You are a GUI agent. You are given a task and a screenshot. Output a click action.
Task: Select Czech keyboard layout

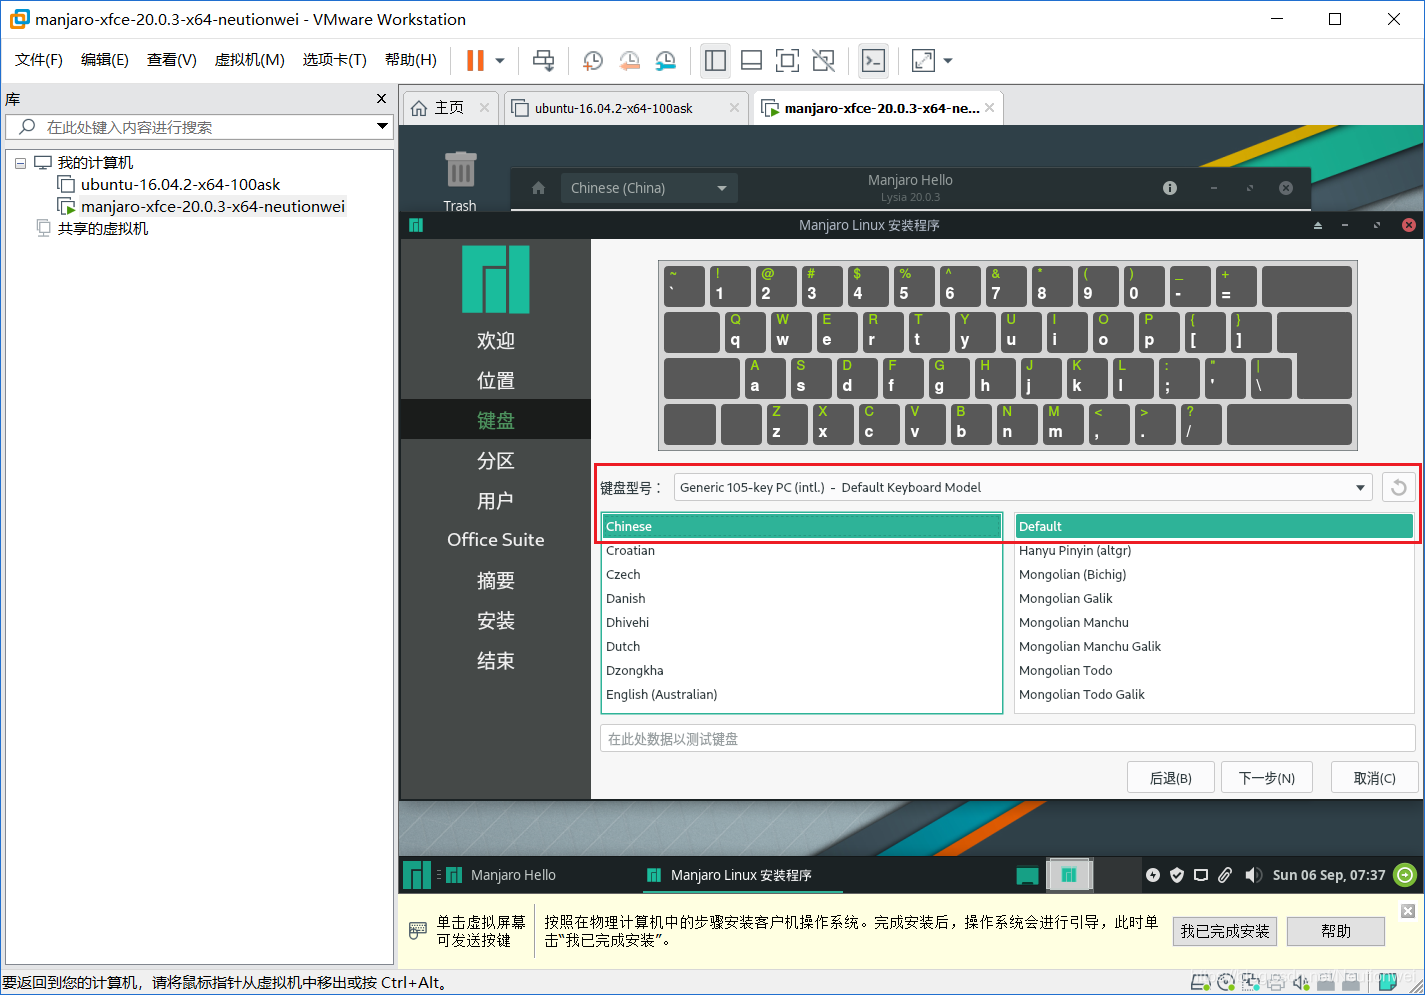pos(801,574)
